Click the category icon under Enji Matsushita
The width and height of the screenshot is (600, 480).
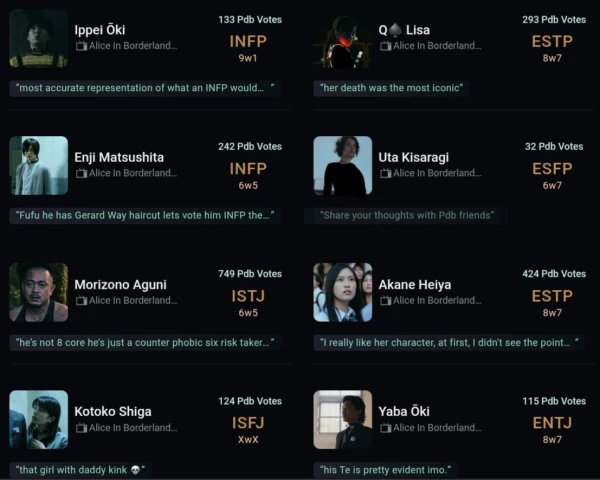pyautogui.click(x=81, y=173)
